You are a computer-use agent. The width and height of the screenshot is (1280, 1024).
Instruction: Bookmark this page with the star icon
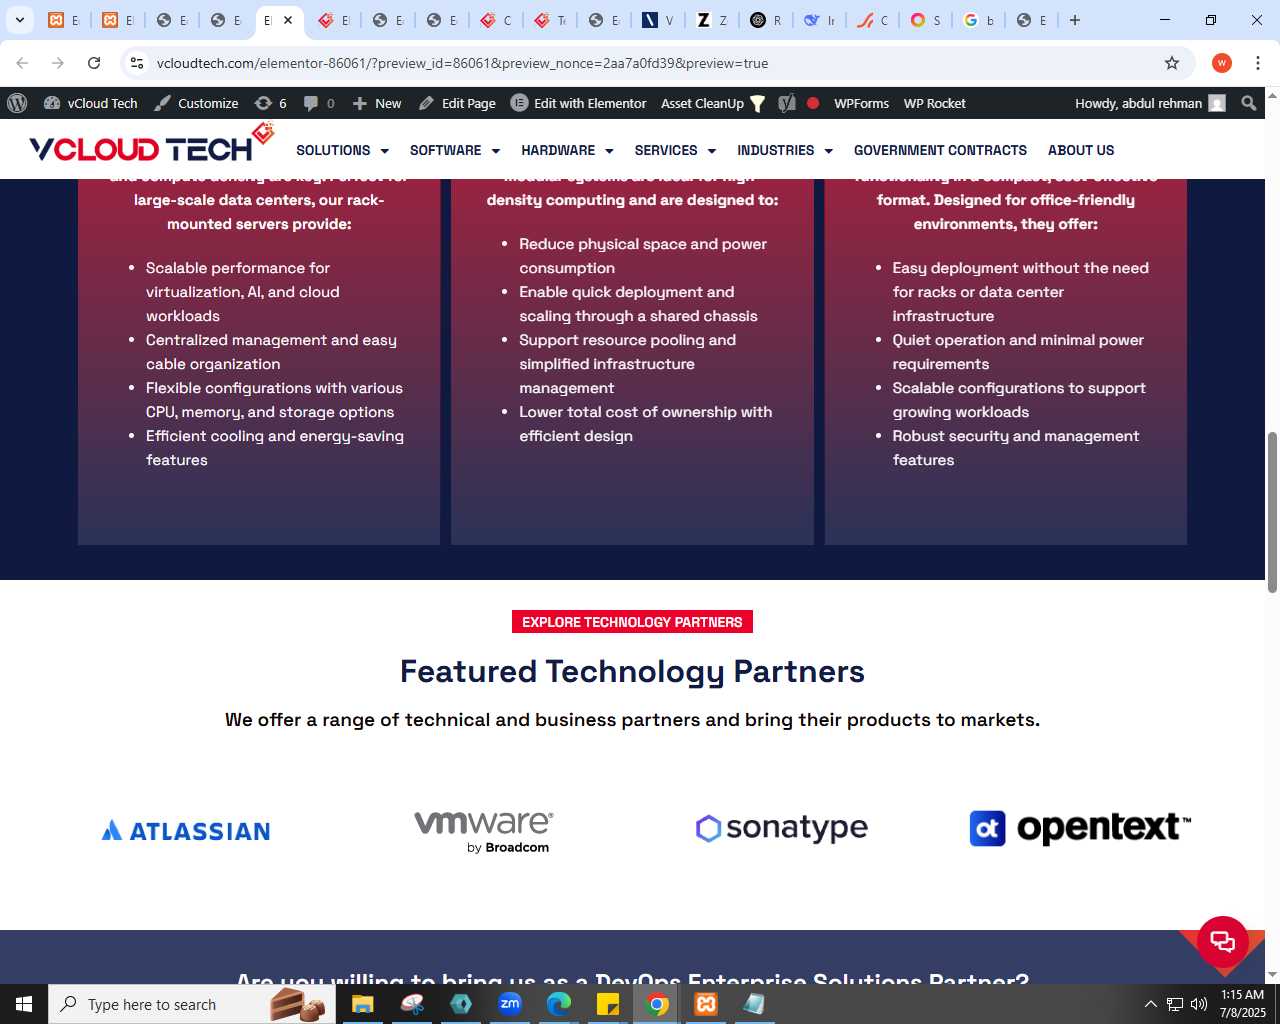pyautogui.click(x=1172, y=63)
